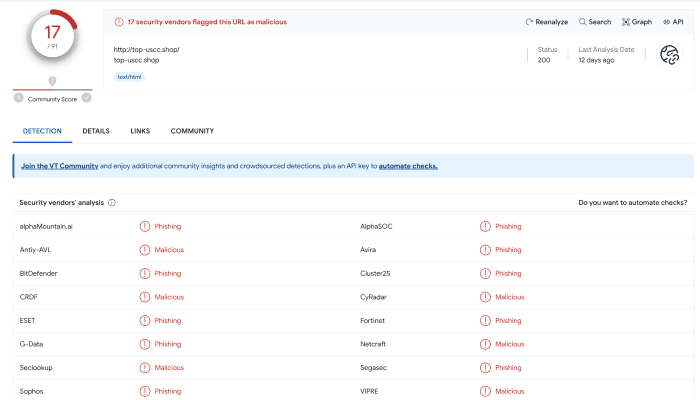
Task: Click the ESET vendor name
Action: click(27, 321)
